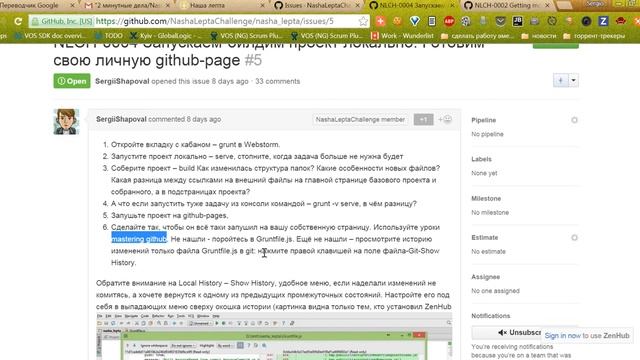Click the dark round extension icon before Z

[586, 21]
